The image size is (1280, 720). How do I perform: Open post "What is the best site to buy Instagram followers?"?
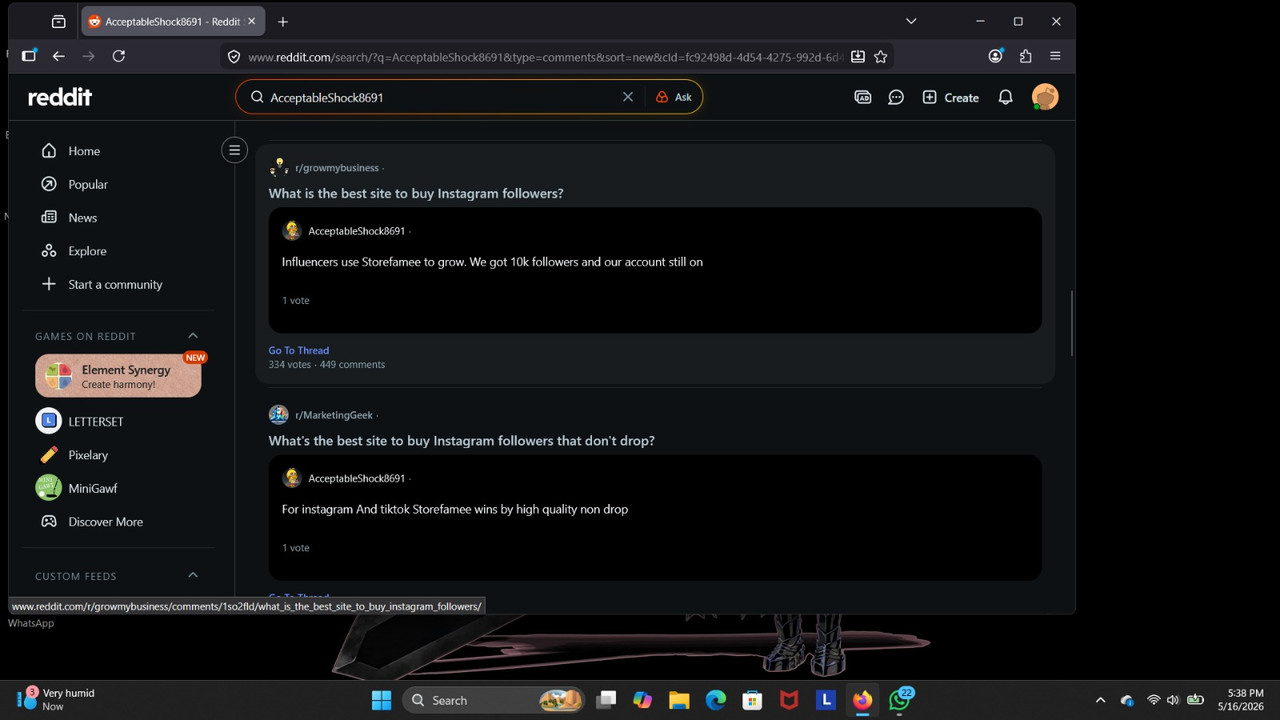click(x=416, y=193)
